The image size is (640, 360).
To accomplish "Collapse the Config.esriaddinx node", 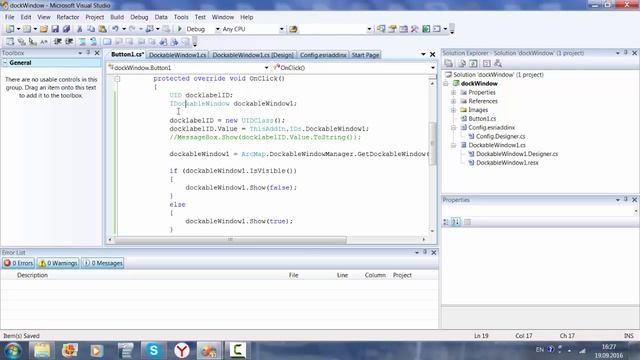I will point(453,128).
